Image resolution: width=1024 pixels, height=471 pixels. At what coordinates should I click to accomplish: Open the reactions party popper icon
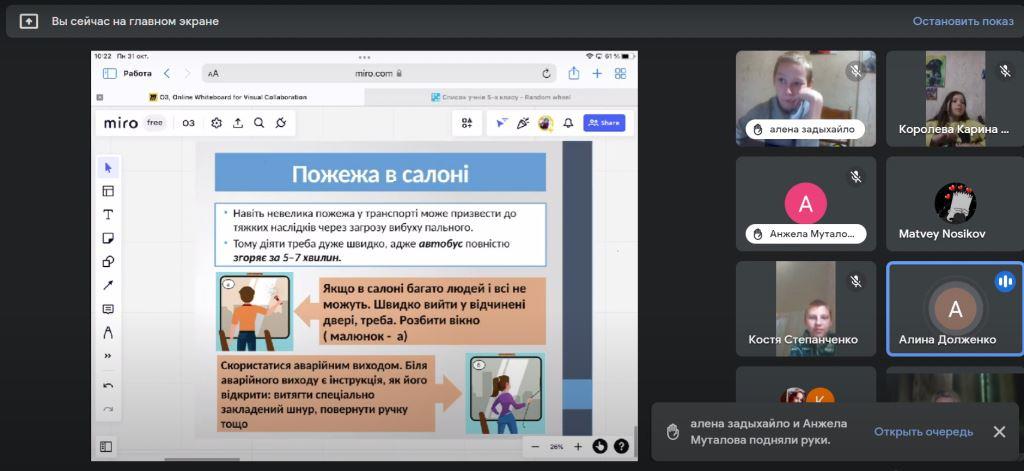pos(523,123)
